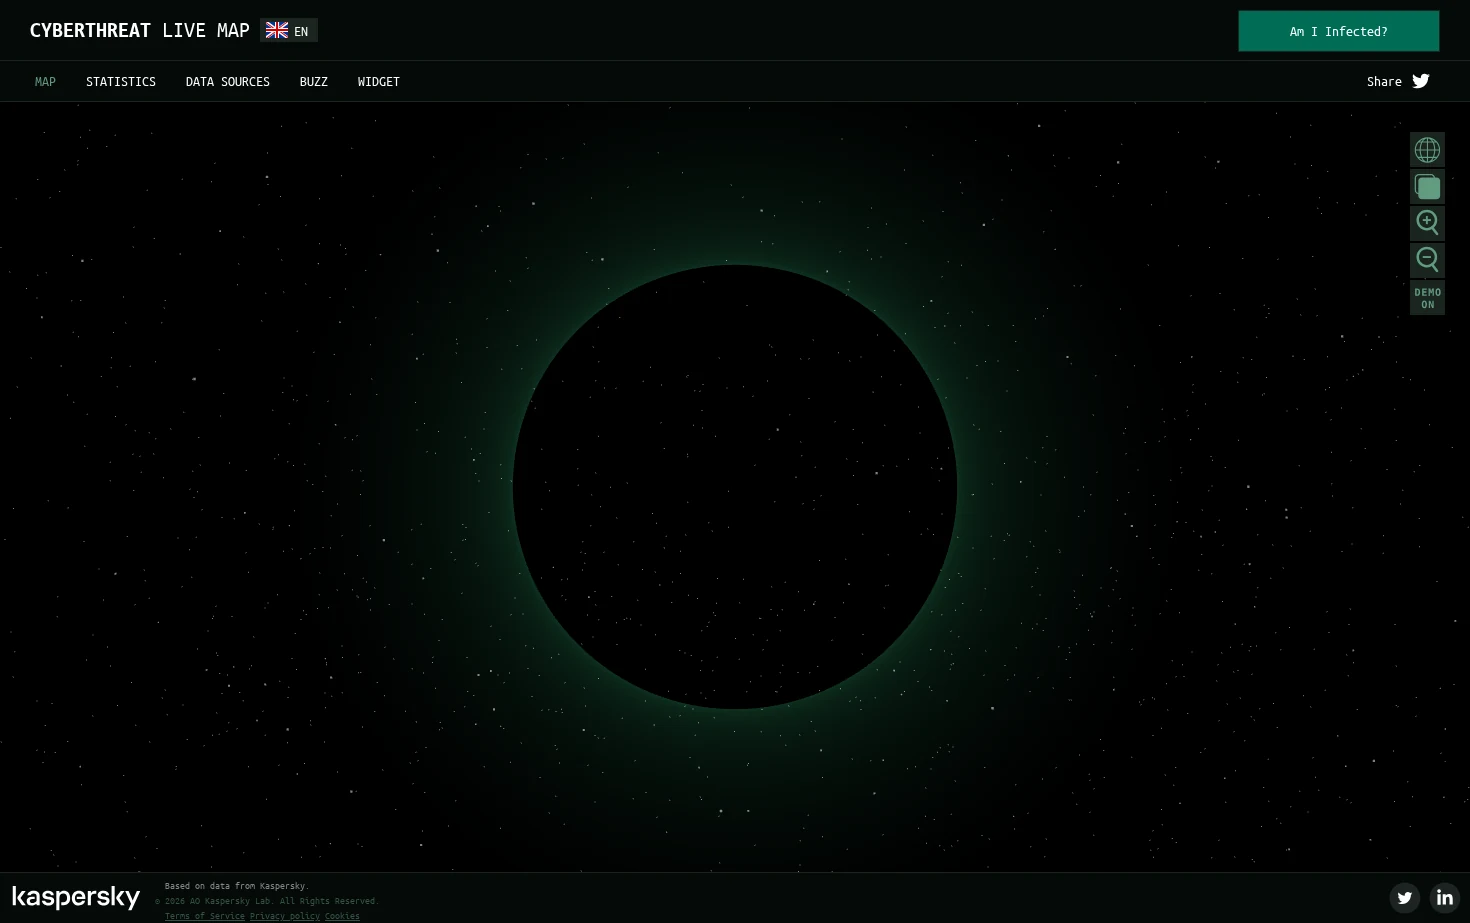Switch to flat plane map view
This screenshot has height=923, width=1470.
pos(1427,187)
